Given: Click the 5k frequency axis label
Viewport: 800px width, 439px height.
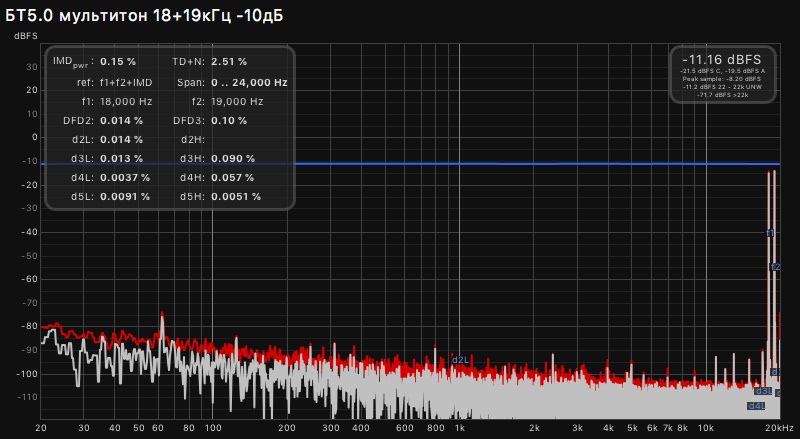Looking at the screenshot, I should (632, 428).
